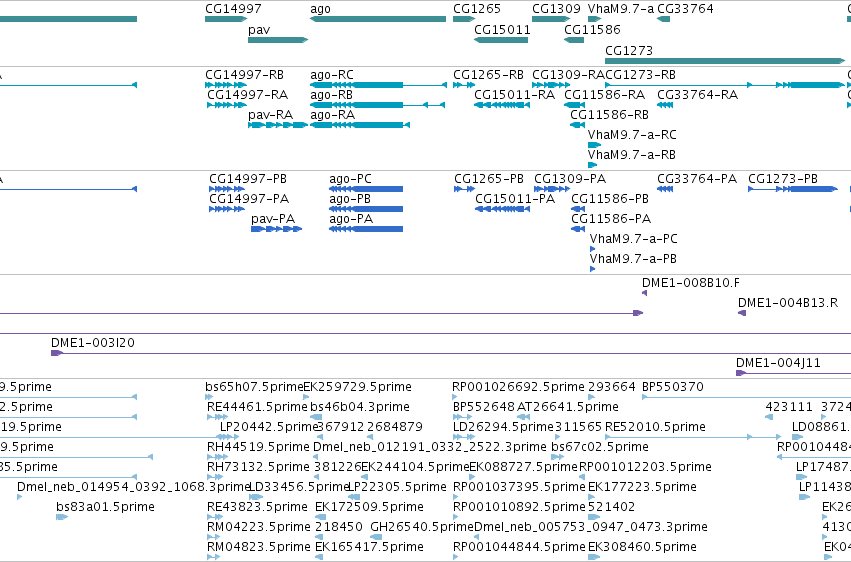Open transcript CG14997-RB
Viewport: 851px width, 562px height.
point(244,74)
